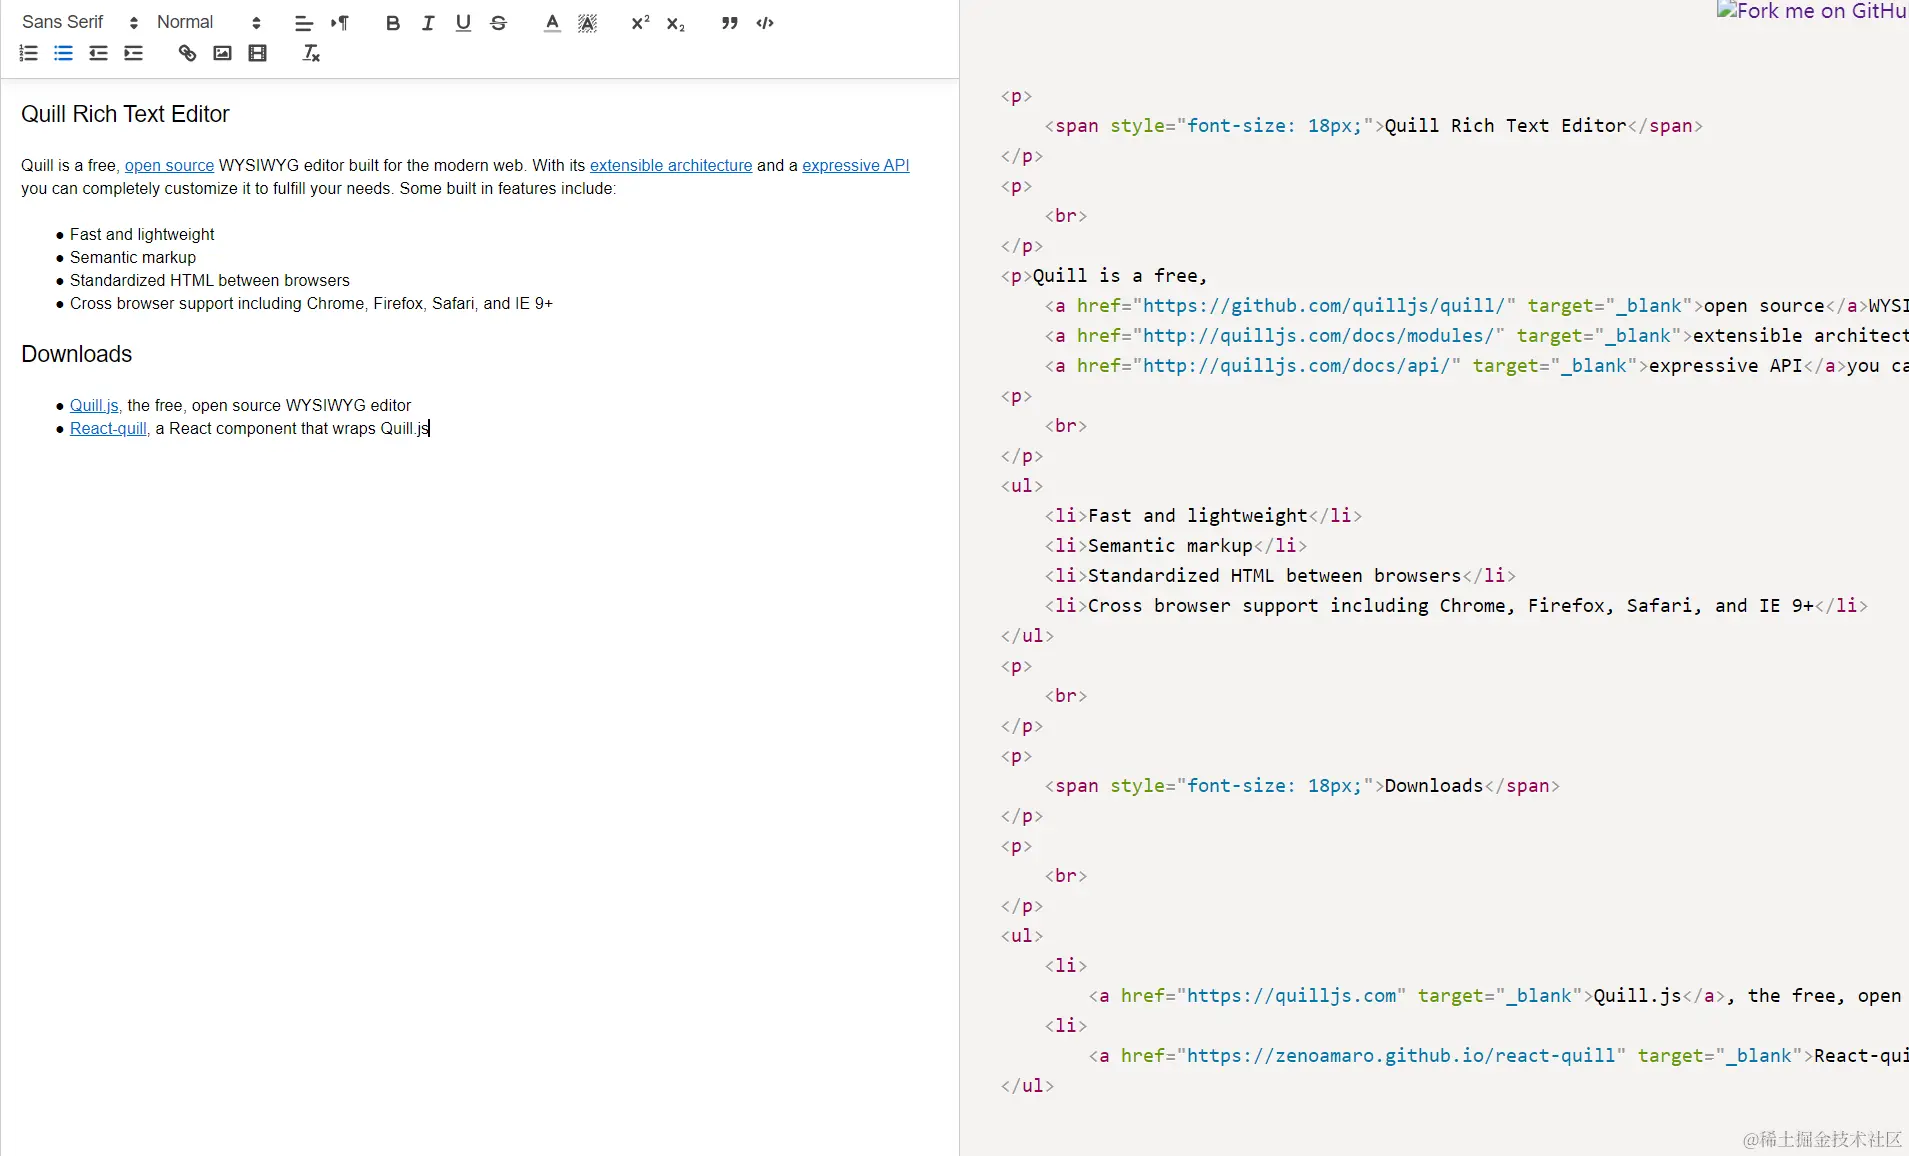
Task: Place cursor in 'Quill Rich Text Editor' heading
Action: (x=125, y=114)
